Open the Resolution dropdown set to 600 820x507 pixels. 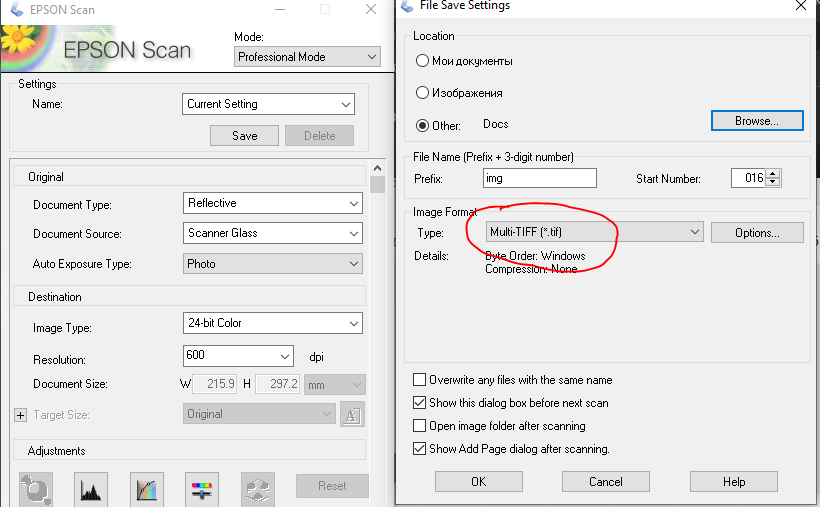pyautogui.click(x=238, y=356)
